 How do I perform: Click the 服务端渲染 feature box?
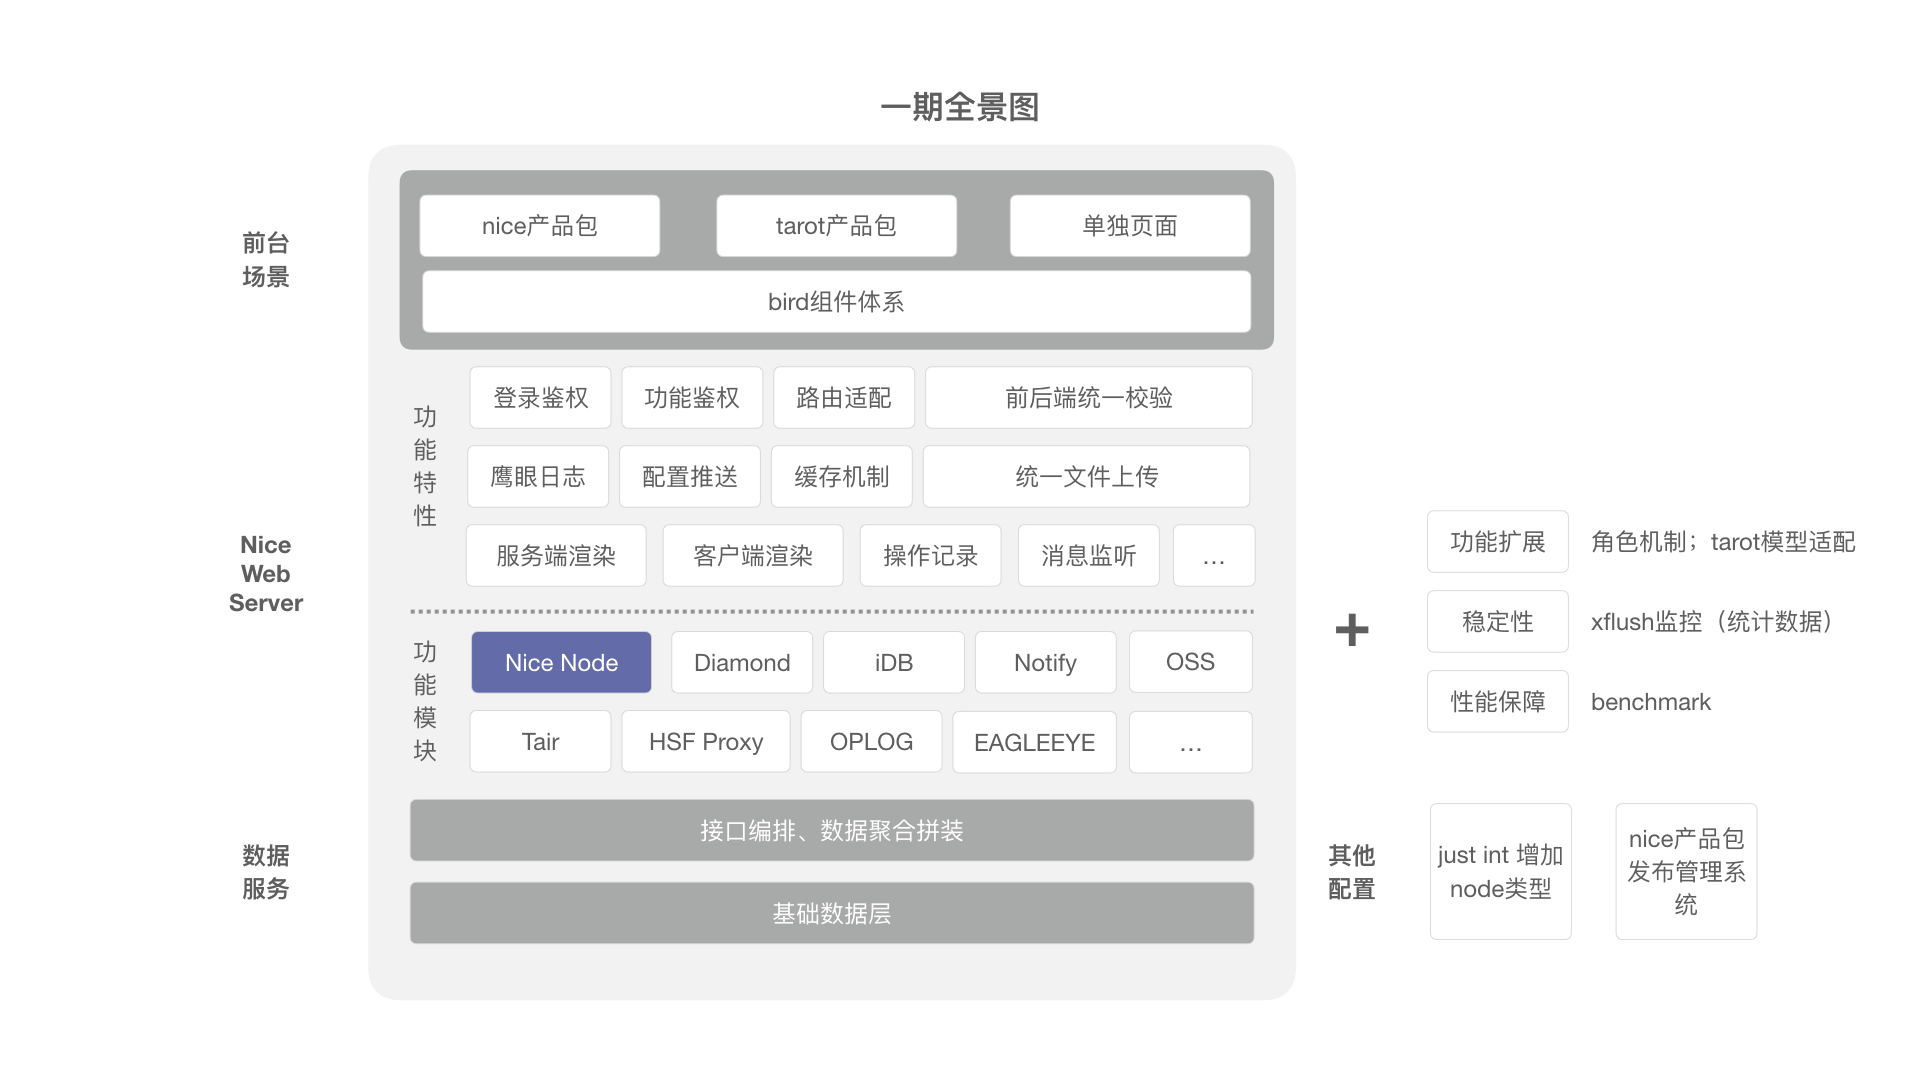[556, 556]
